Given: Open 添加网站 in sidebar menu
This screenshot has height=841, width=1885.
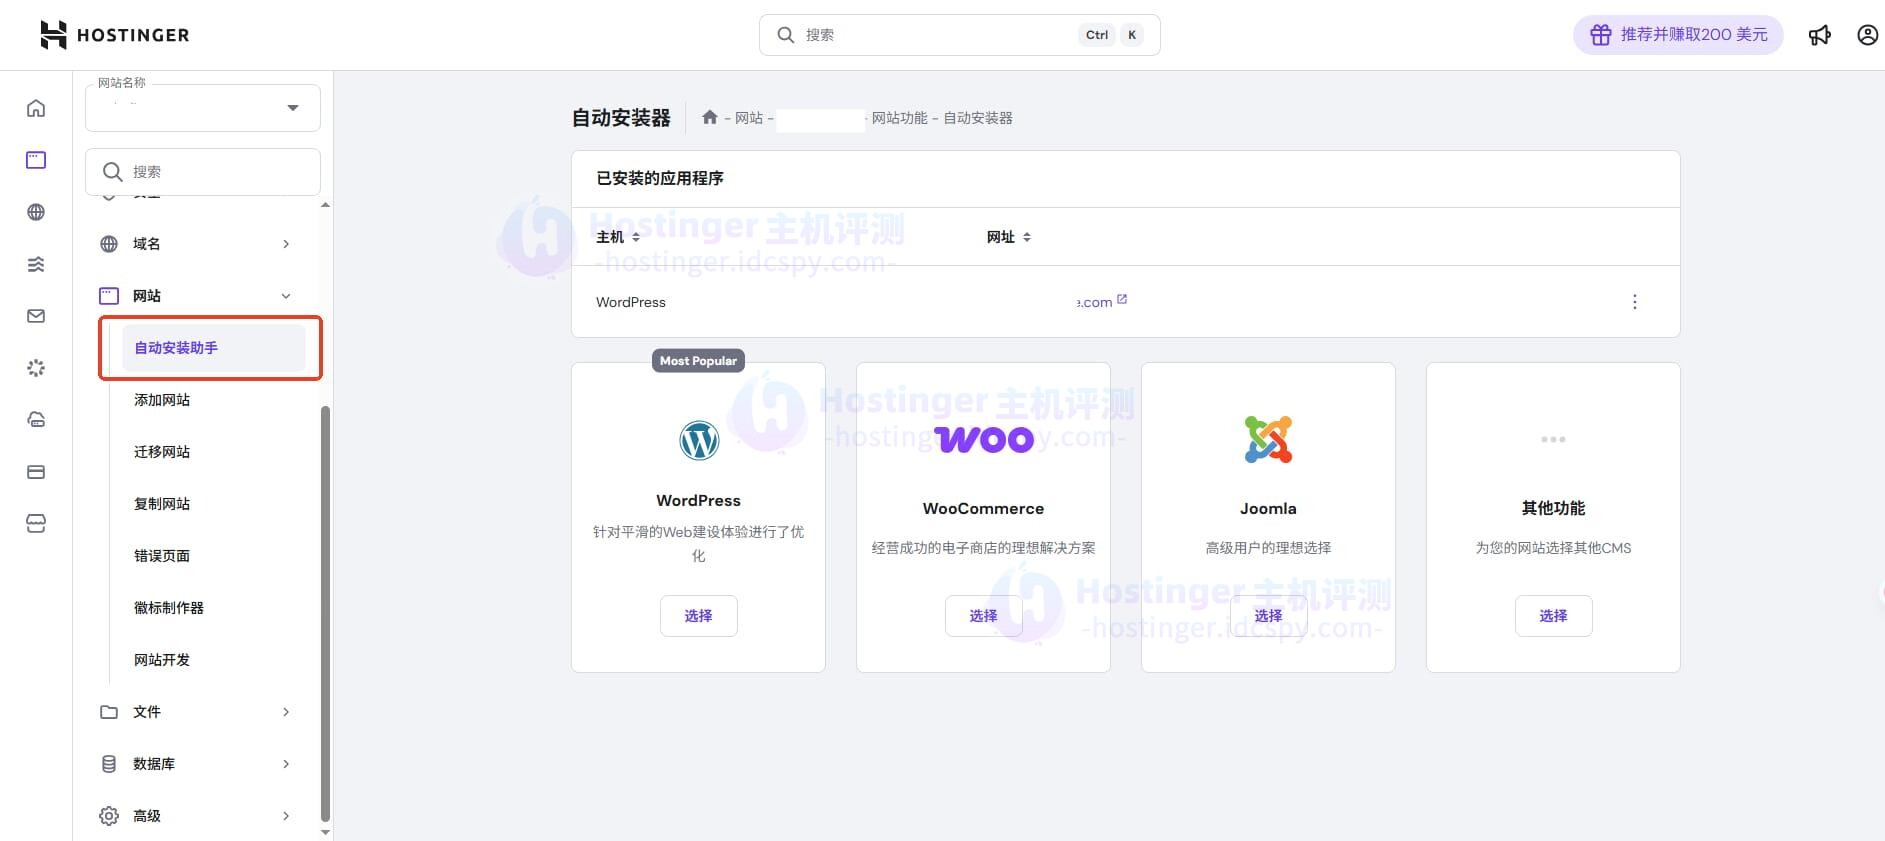Looking at the screenshot, I should click(x=162, y=400).
